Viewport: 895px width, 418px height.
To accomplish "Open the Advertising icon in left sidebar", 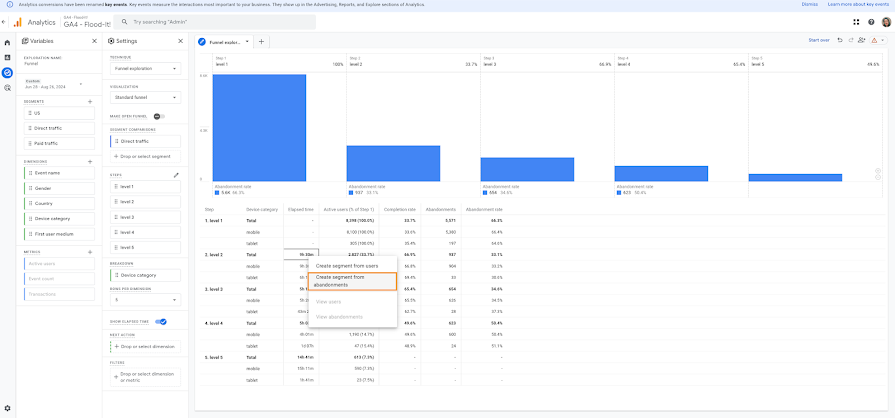I will click(x=7, y=87).
